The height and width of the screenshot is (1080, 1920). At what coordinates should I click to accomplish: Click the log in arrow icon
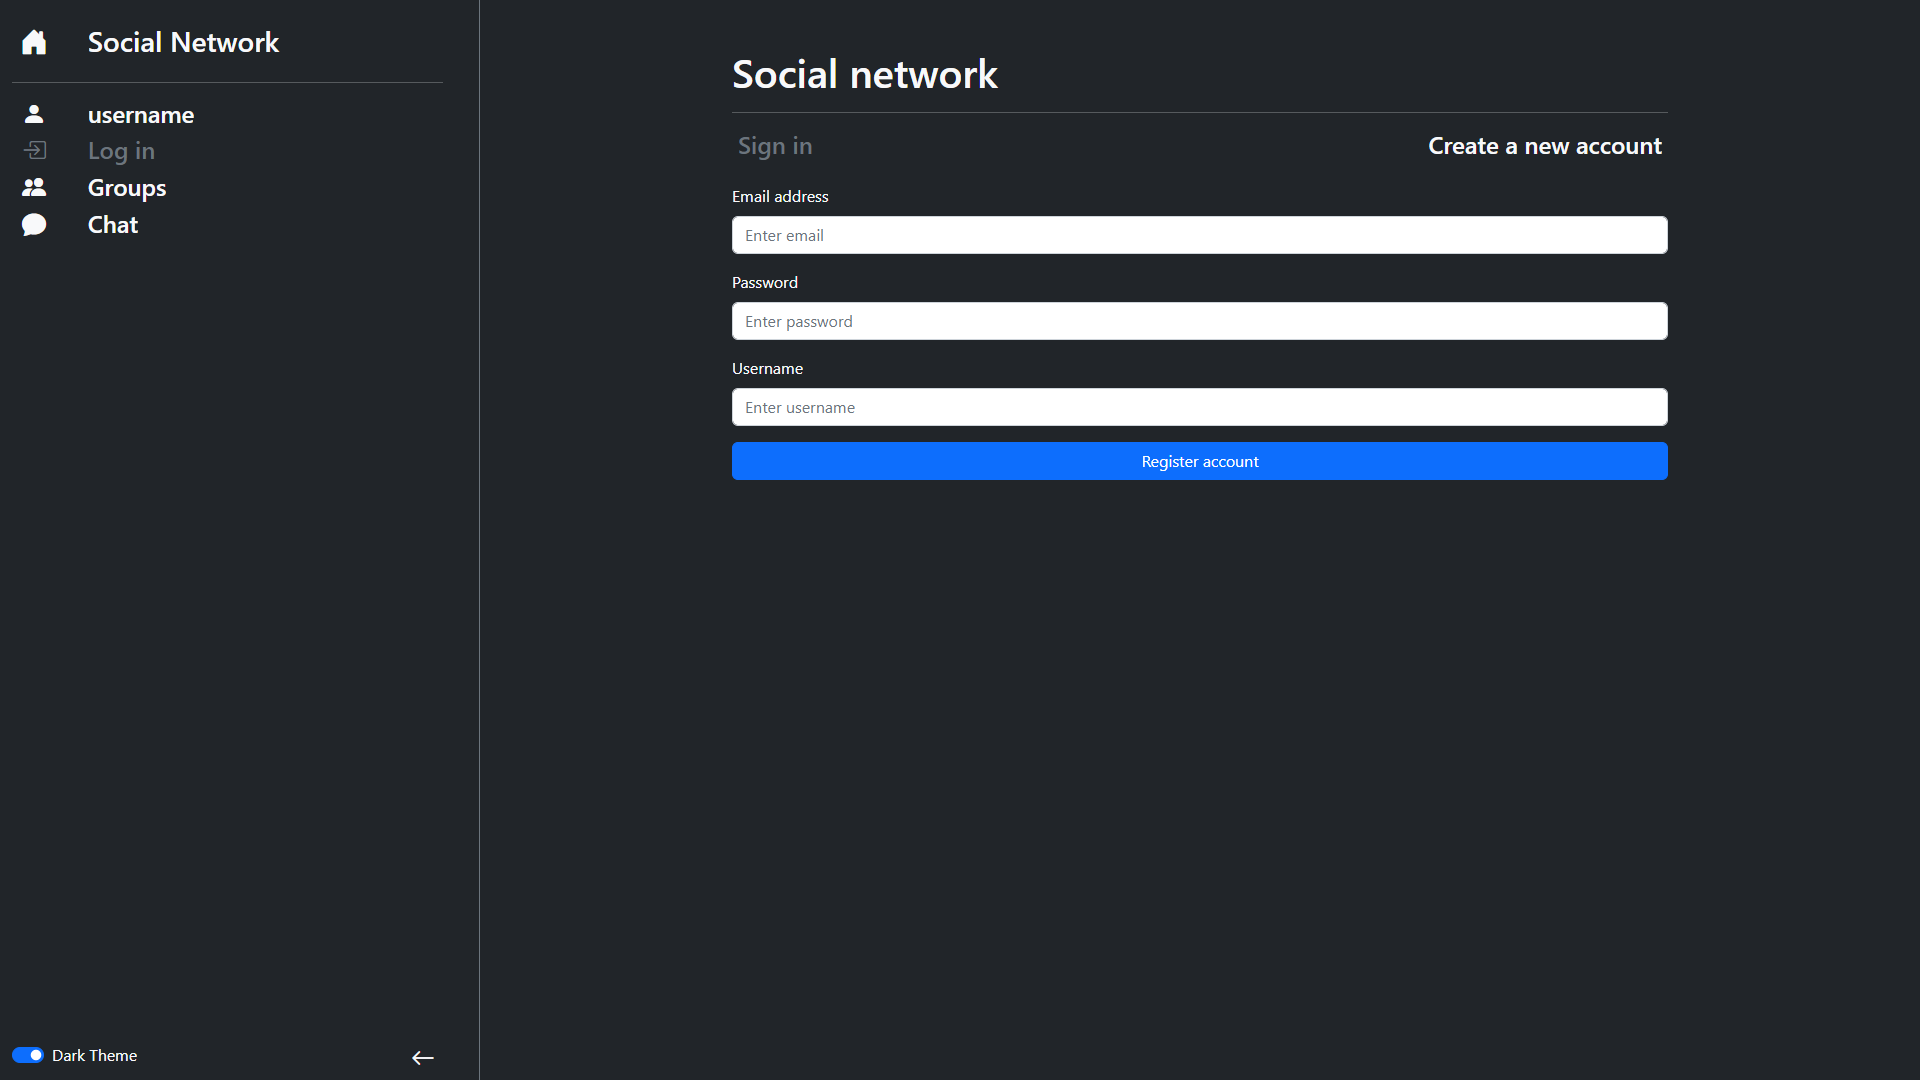pos(34,150)
